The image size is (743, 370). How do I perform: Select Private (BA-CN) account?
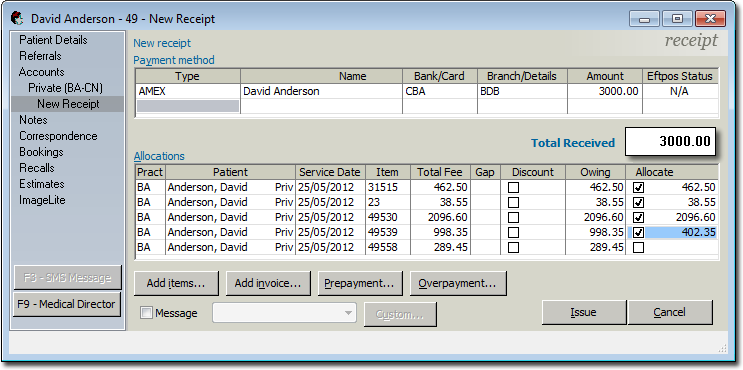(65, 88)
